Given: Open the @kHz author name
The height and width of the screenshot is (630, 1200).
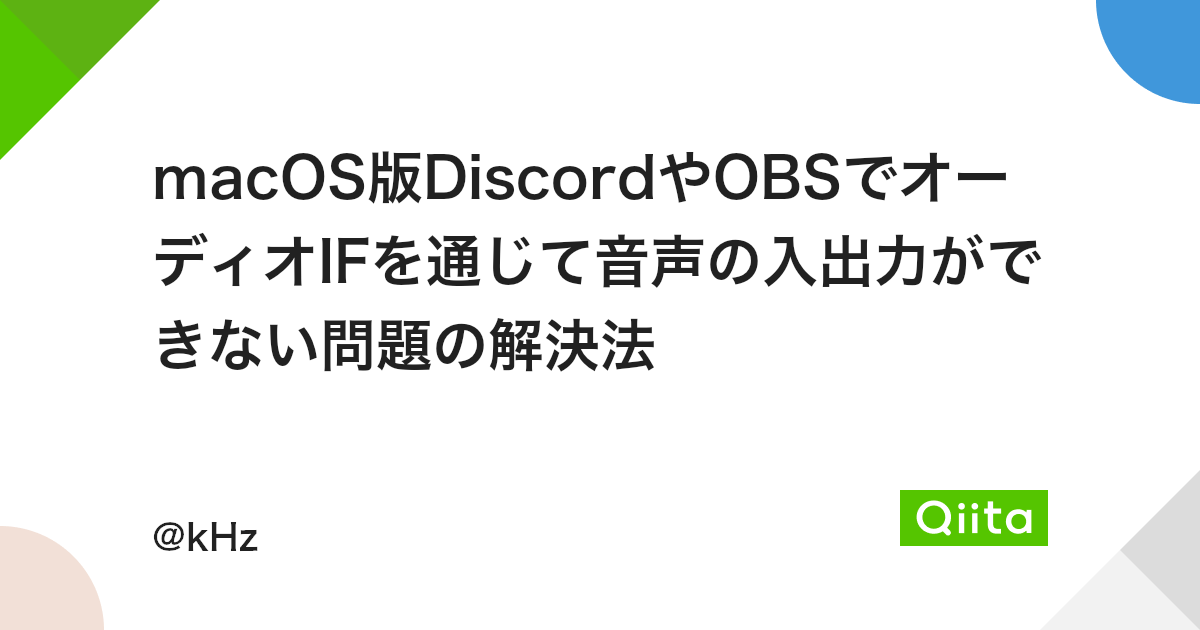Looking at the screenshot, I should pos(205,538).
